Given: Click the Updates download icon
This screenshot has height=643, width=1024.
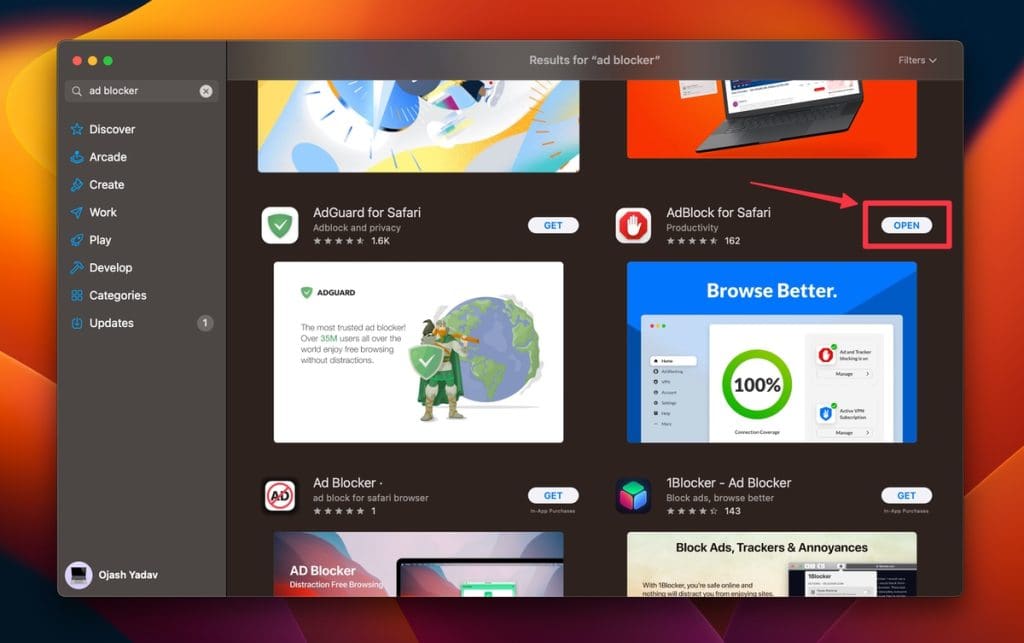Looking at the screenshot, I should pyautogui.click(x=77, y=323).
